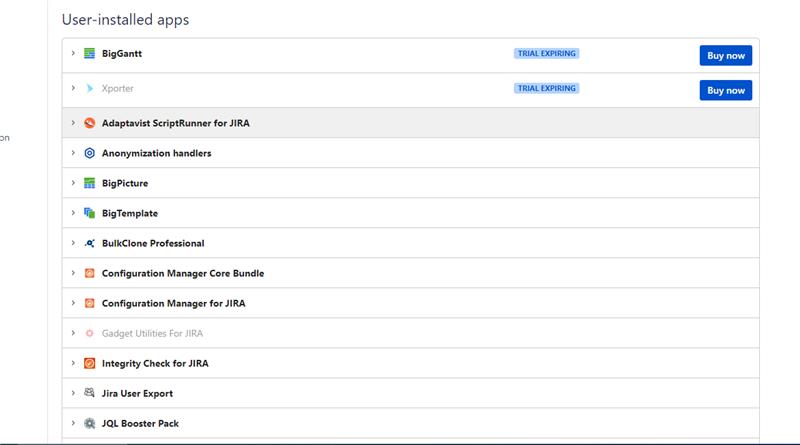Expand the BigTemplate row chevron
Image resolution: width=800 pixels, height=445 pixels.
pyautogui.click(x=73, y=213)
